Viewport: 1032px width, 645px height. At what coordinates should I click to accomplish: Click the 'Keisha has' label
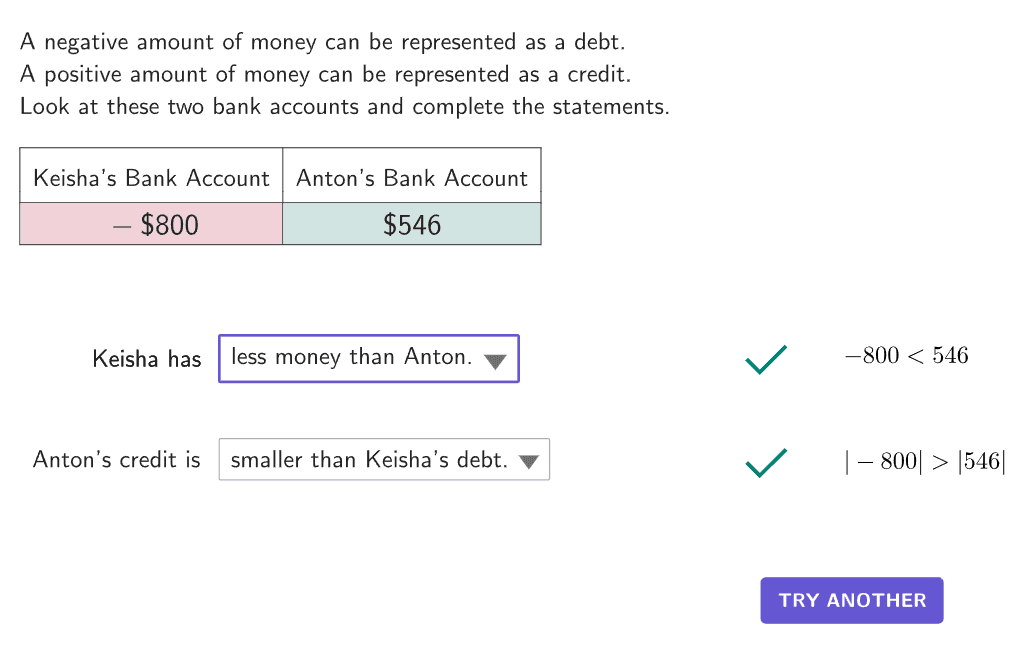147,359
